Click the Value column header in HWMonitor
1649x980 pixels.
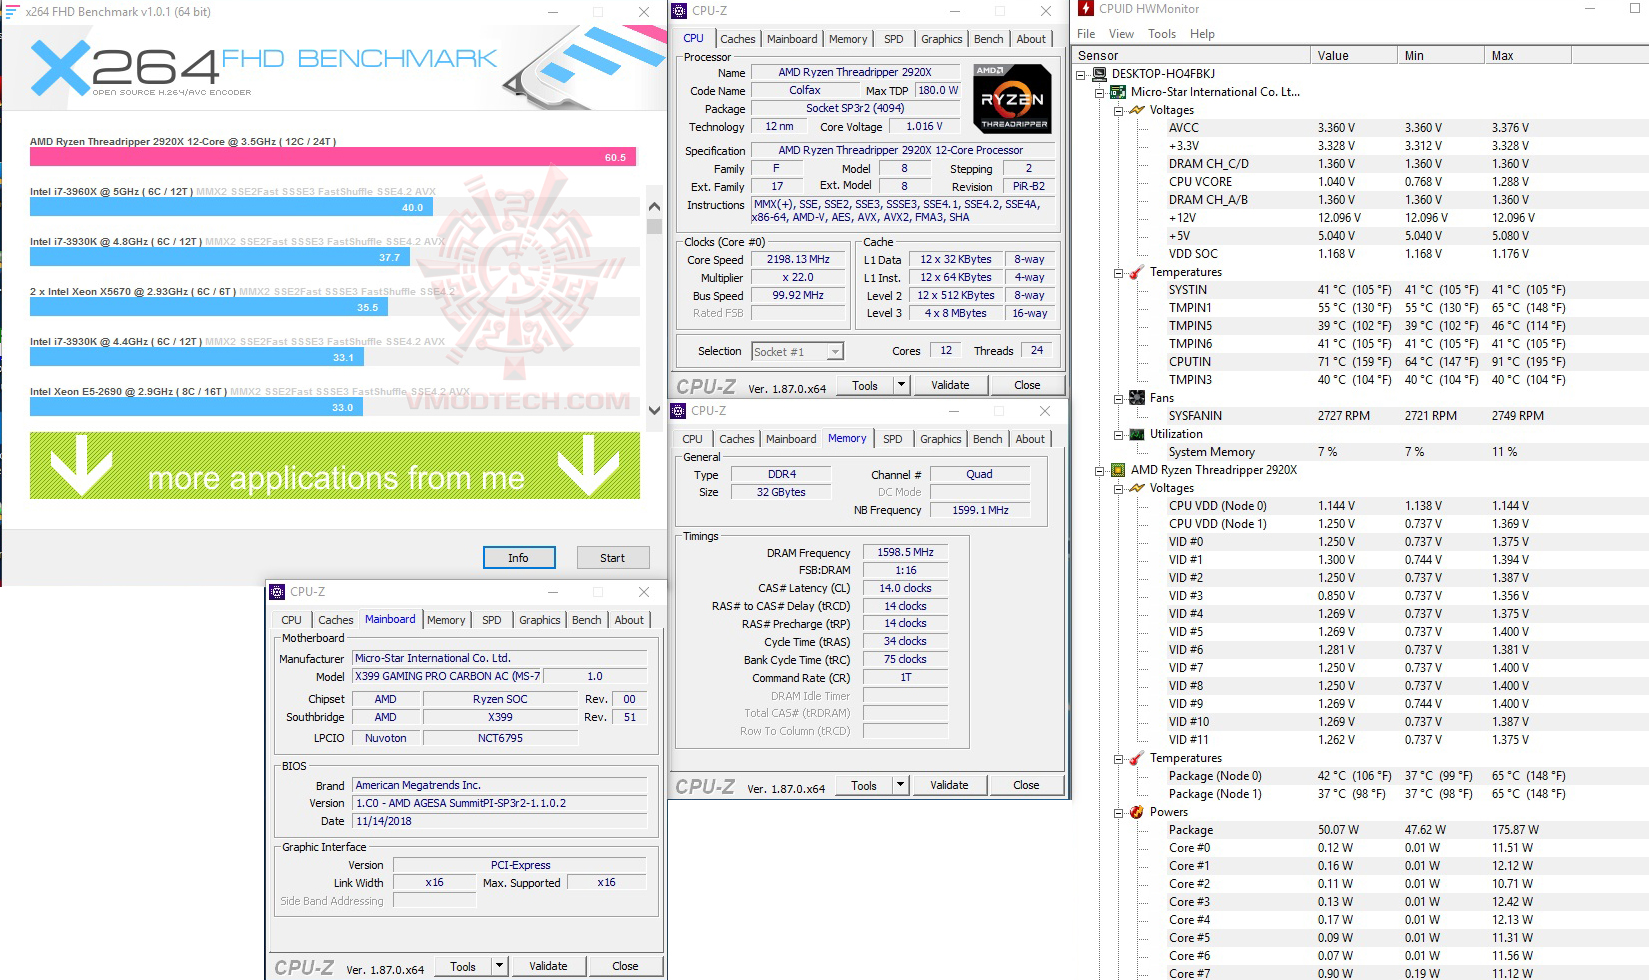pos(1354,56)
